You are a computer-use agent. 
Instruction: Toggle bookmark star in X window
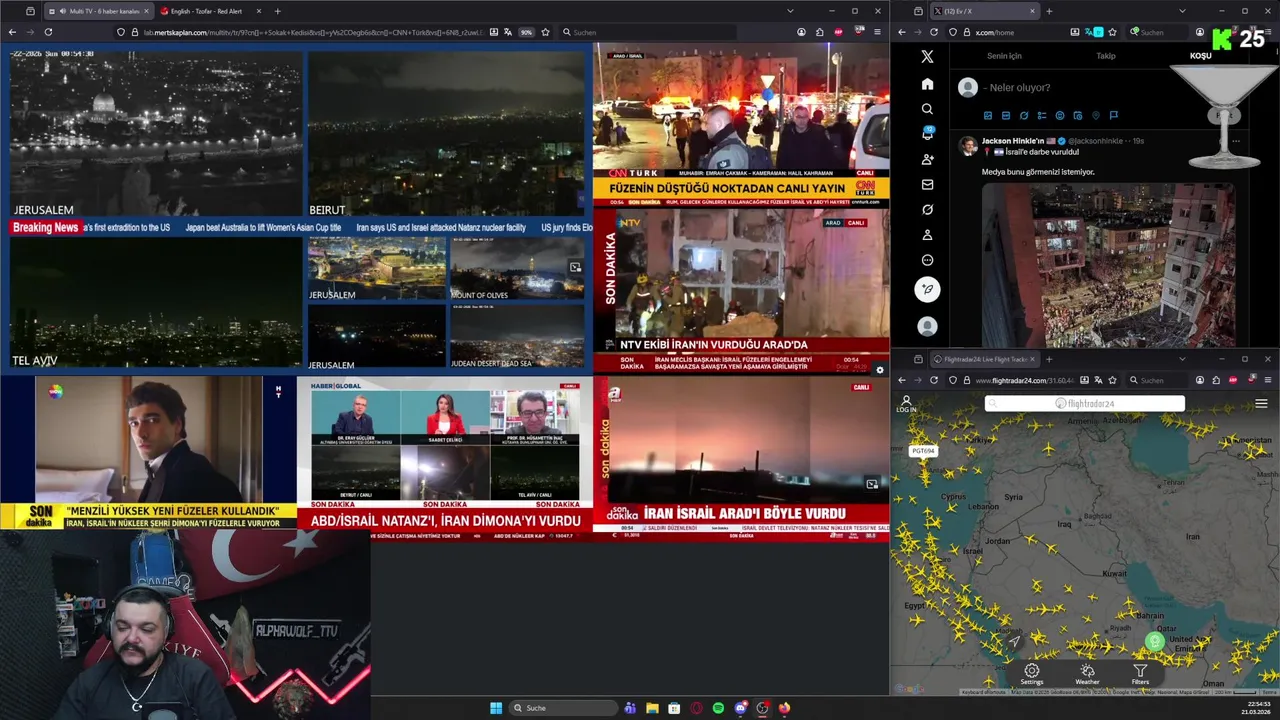[1112, 32]
